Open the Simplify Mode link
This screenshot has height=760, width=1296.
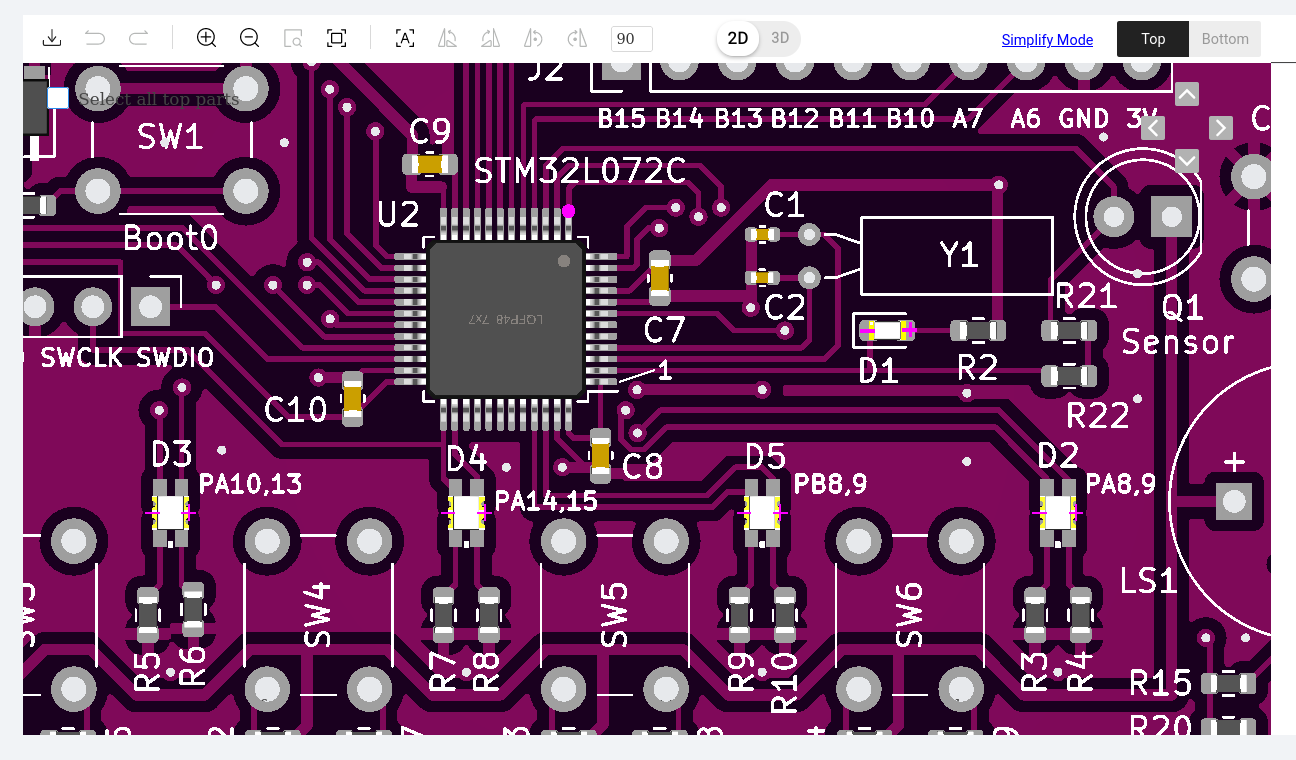pyautogui.click(x=1047, y=40)
